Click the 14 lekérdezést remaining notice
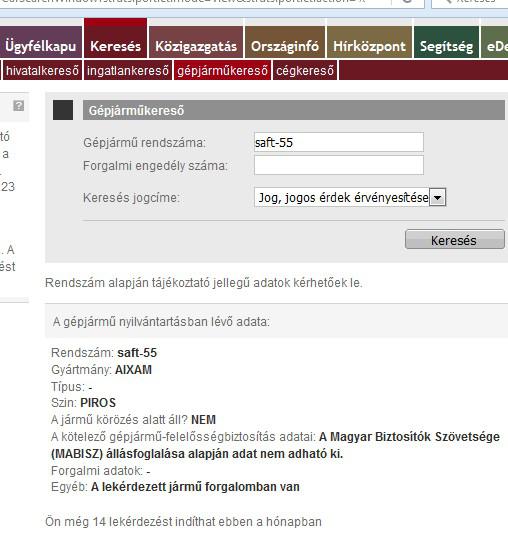This screenshot has width=508, height=542. [183, 522]
